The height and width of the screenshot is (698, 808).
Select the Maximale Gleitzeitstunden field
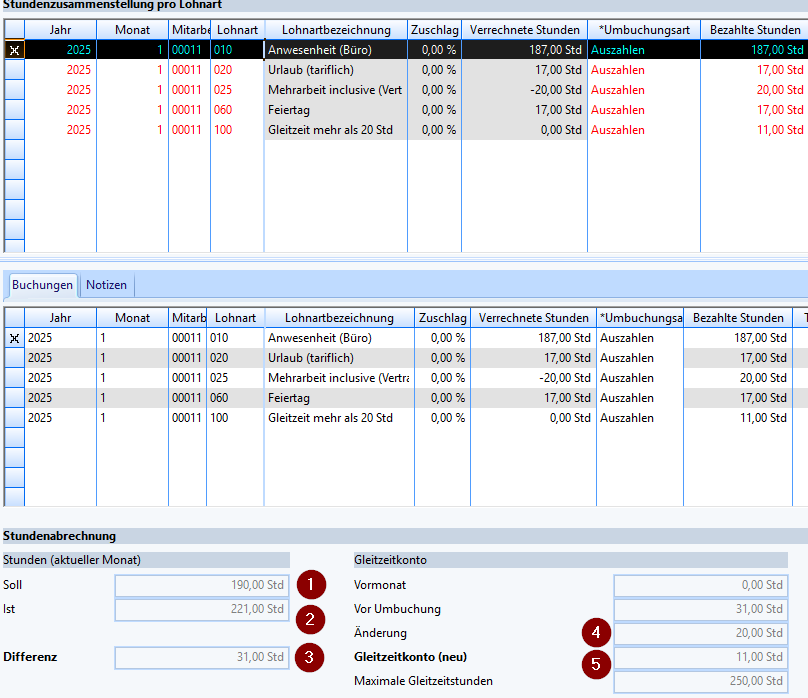tap(700, 682)
